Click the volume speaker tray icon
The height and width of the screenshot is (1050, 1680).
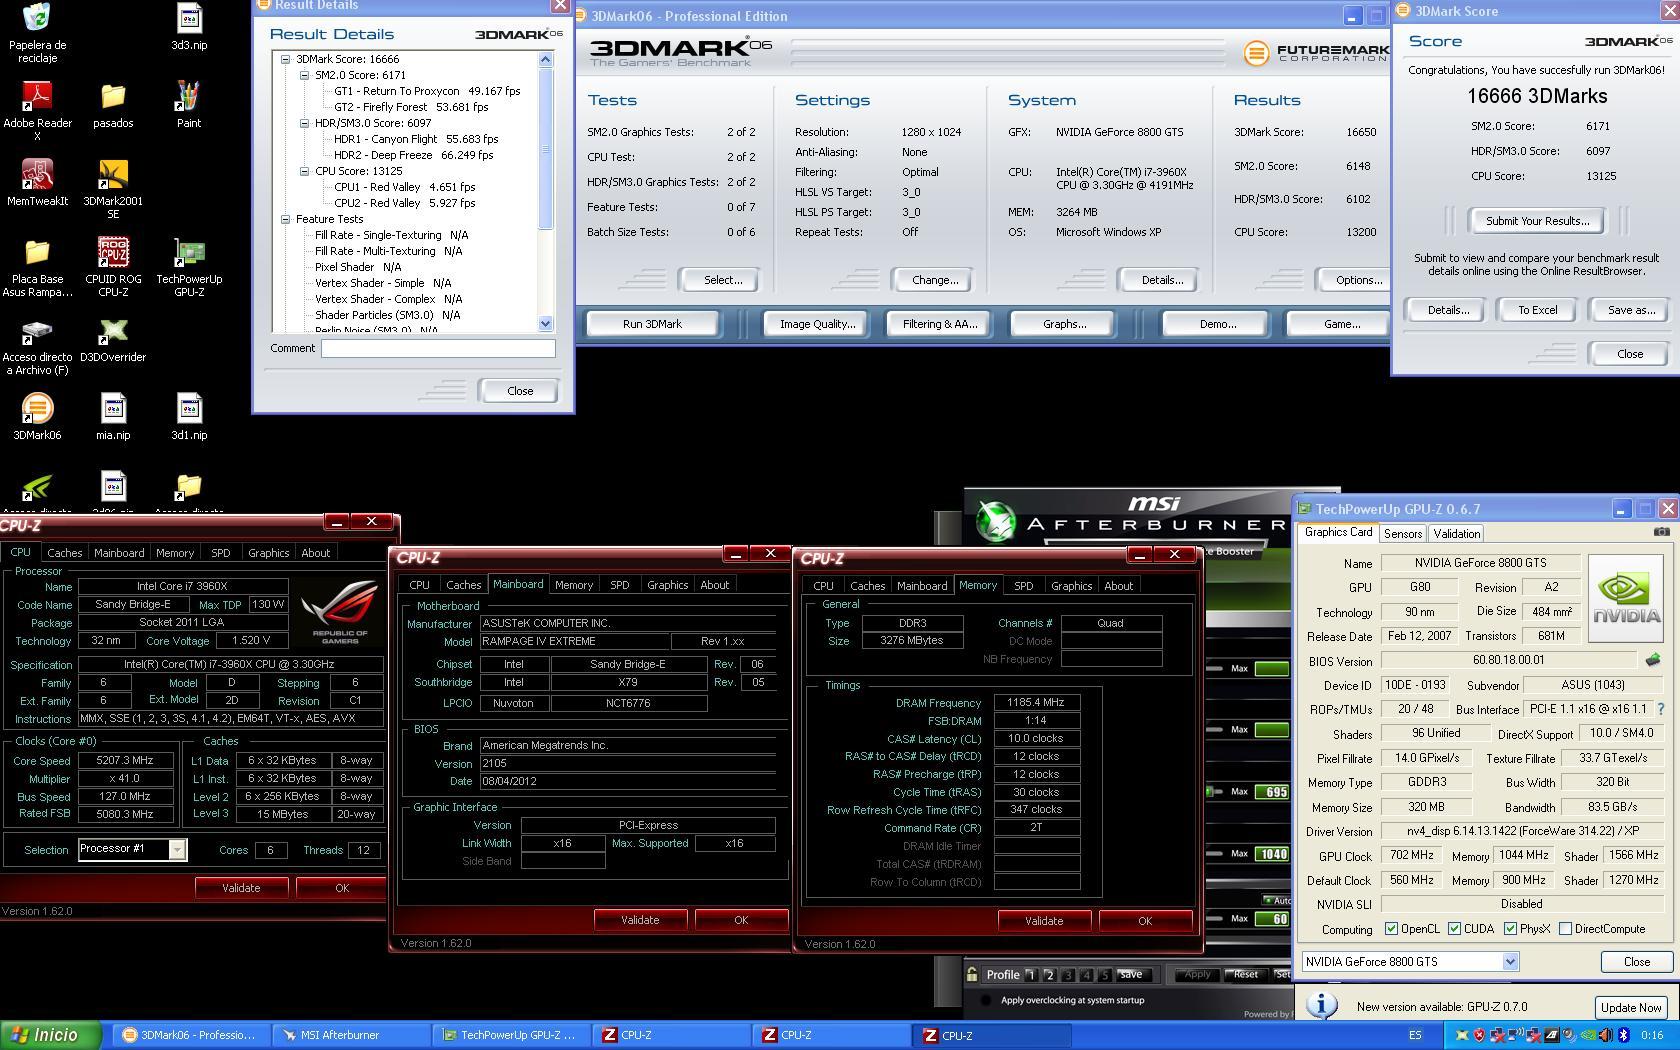click(x=1605, y=1035)
